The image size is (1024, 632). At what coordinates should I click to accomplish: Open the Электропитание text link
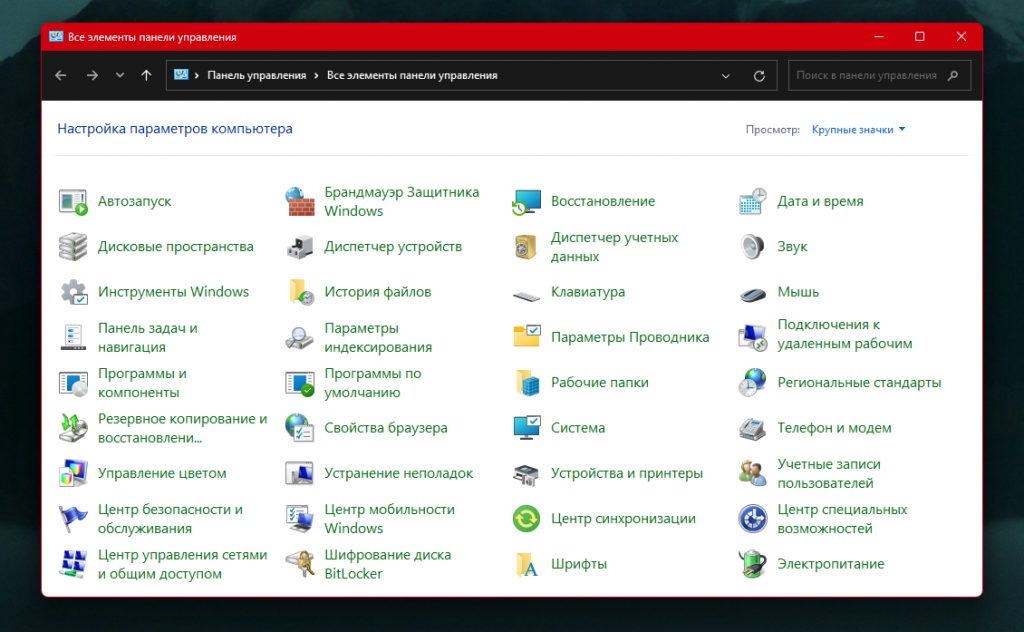(831, 564)
